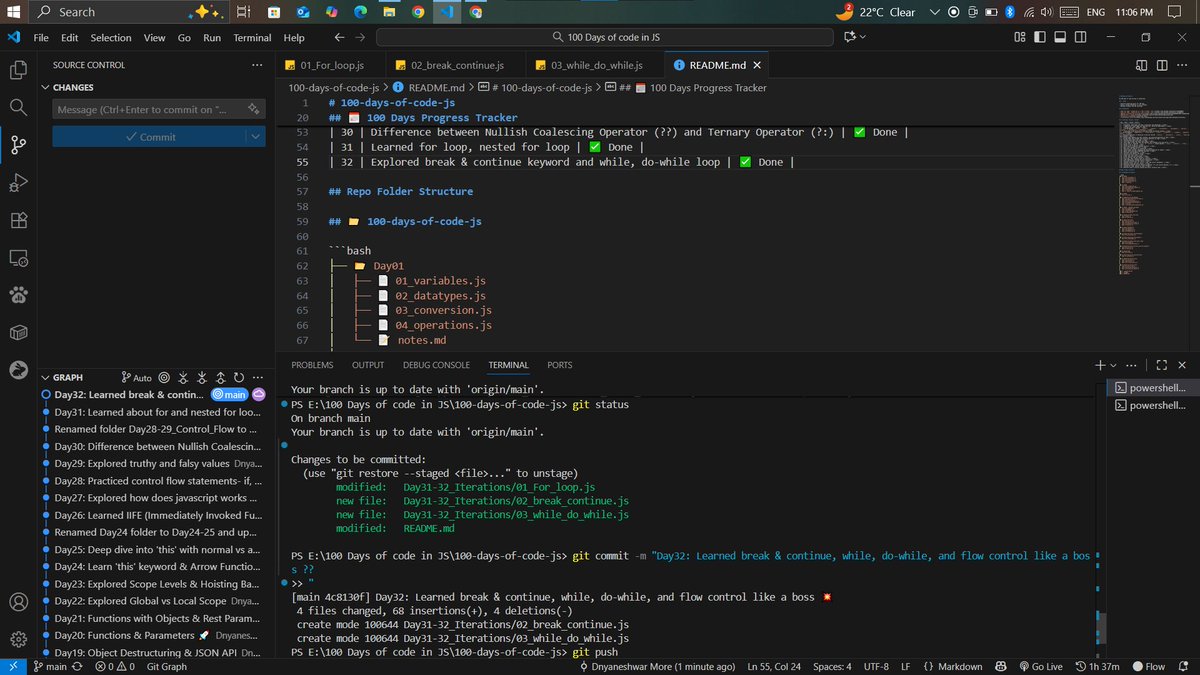Toggle Primary Side Bar visibility
The image size is (1200, 675).
(x=1041, y=37)
